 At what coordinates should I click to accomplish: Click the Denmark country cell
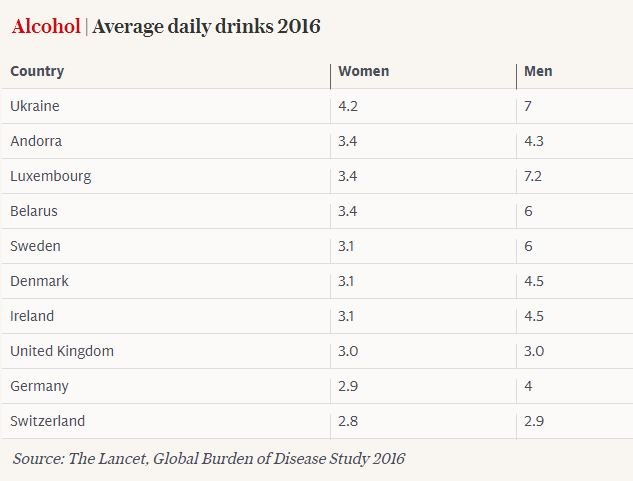point(39,281)
